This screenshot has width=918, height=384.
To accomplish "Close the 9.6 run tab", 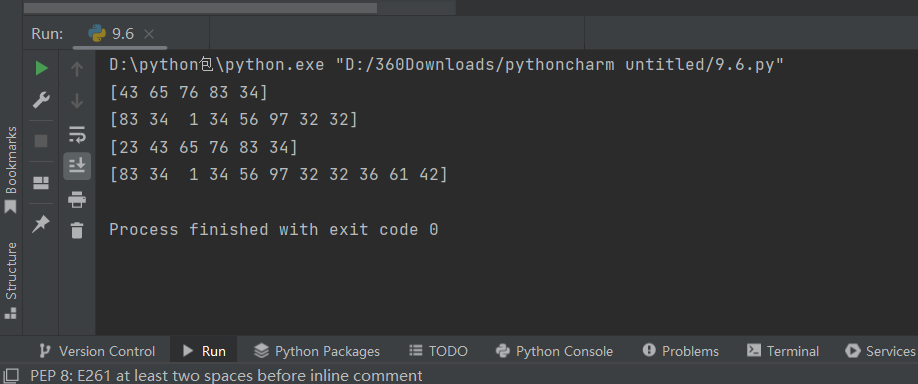I will 149,34.
